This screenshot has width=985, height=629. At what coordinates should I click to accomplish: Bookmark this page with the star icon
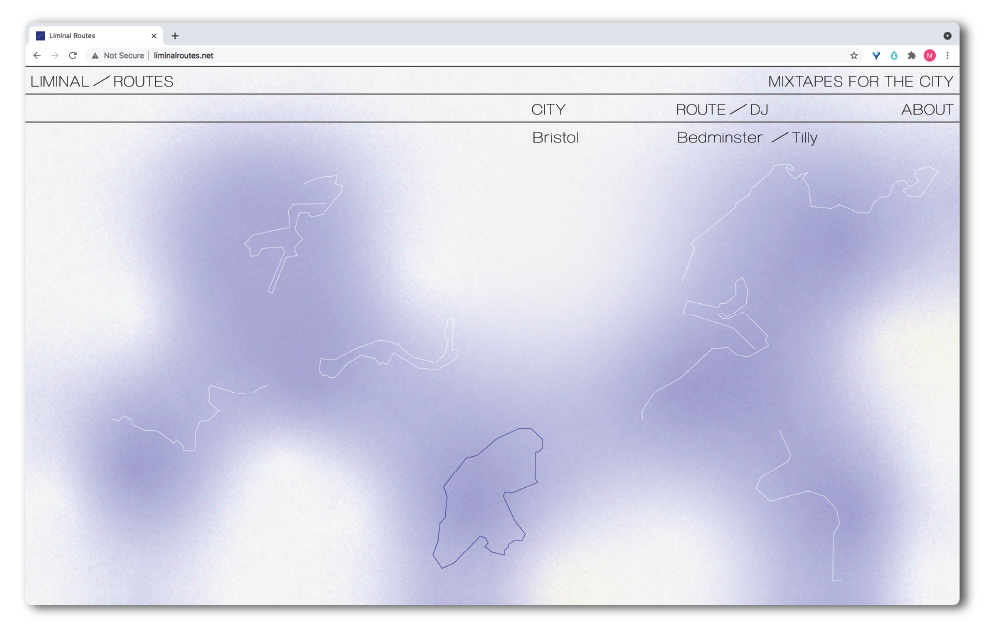[x=854, y=56]
